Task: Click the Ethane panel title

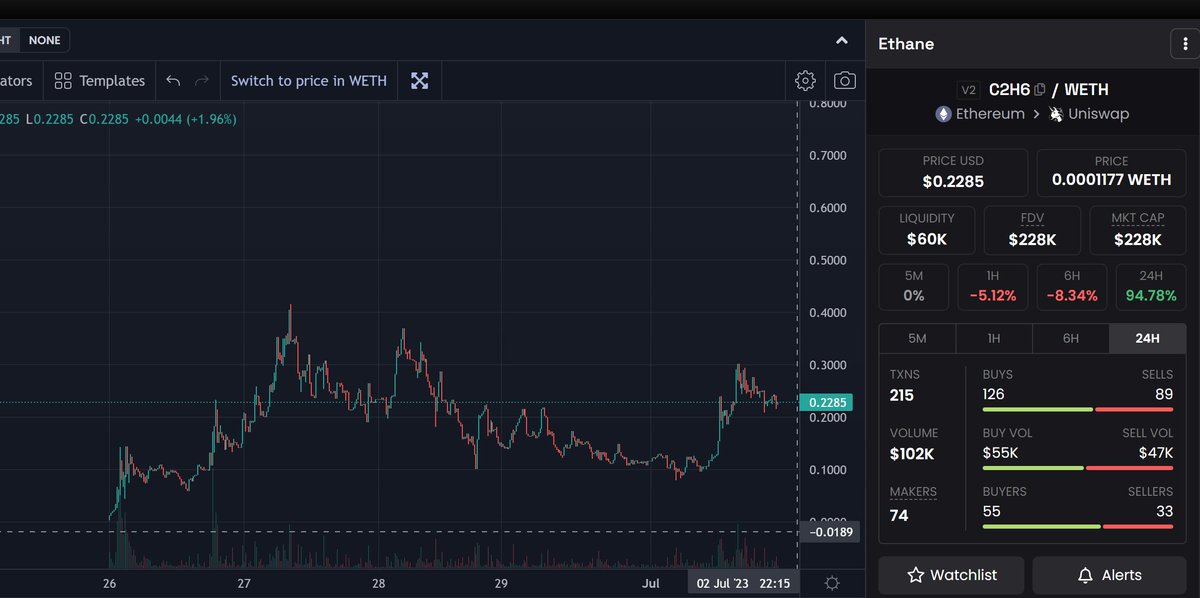Action: (x=906, y=44)
